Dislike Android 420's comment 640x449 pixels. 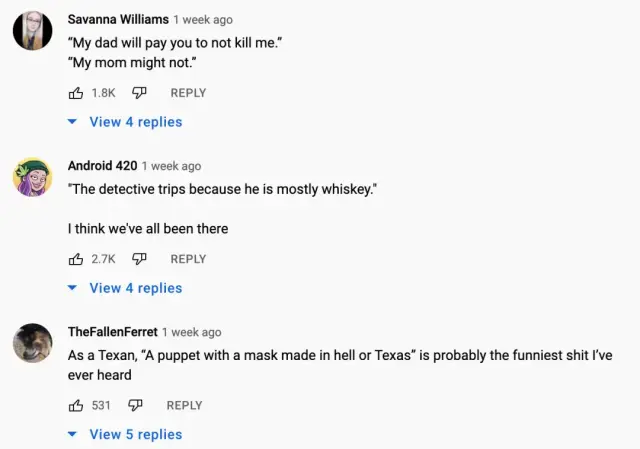[140, 259]
